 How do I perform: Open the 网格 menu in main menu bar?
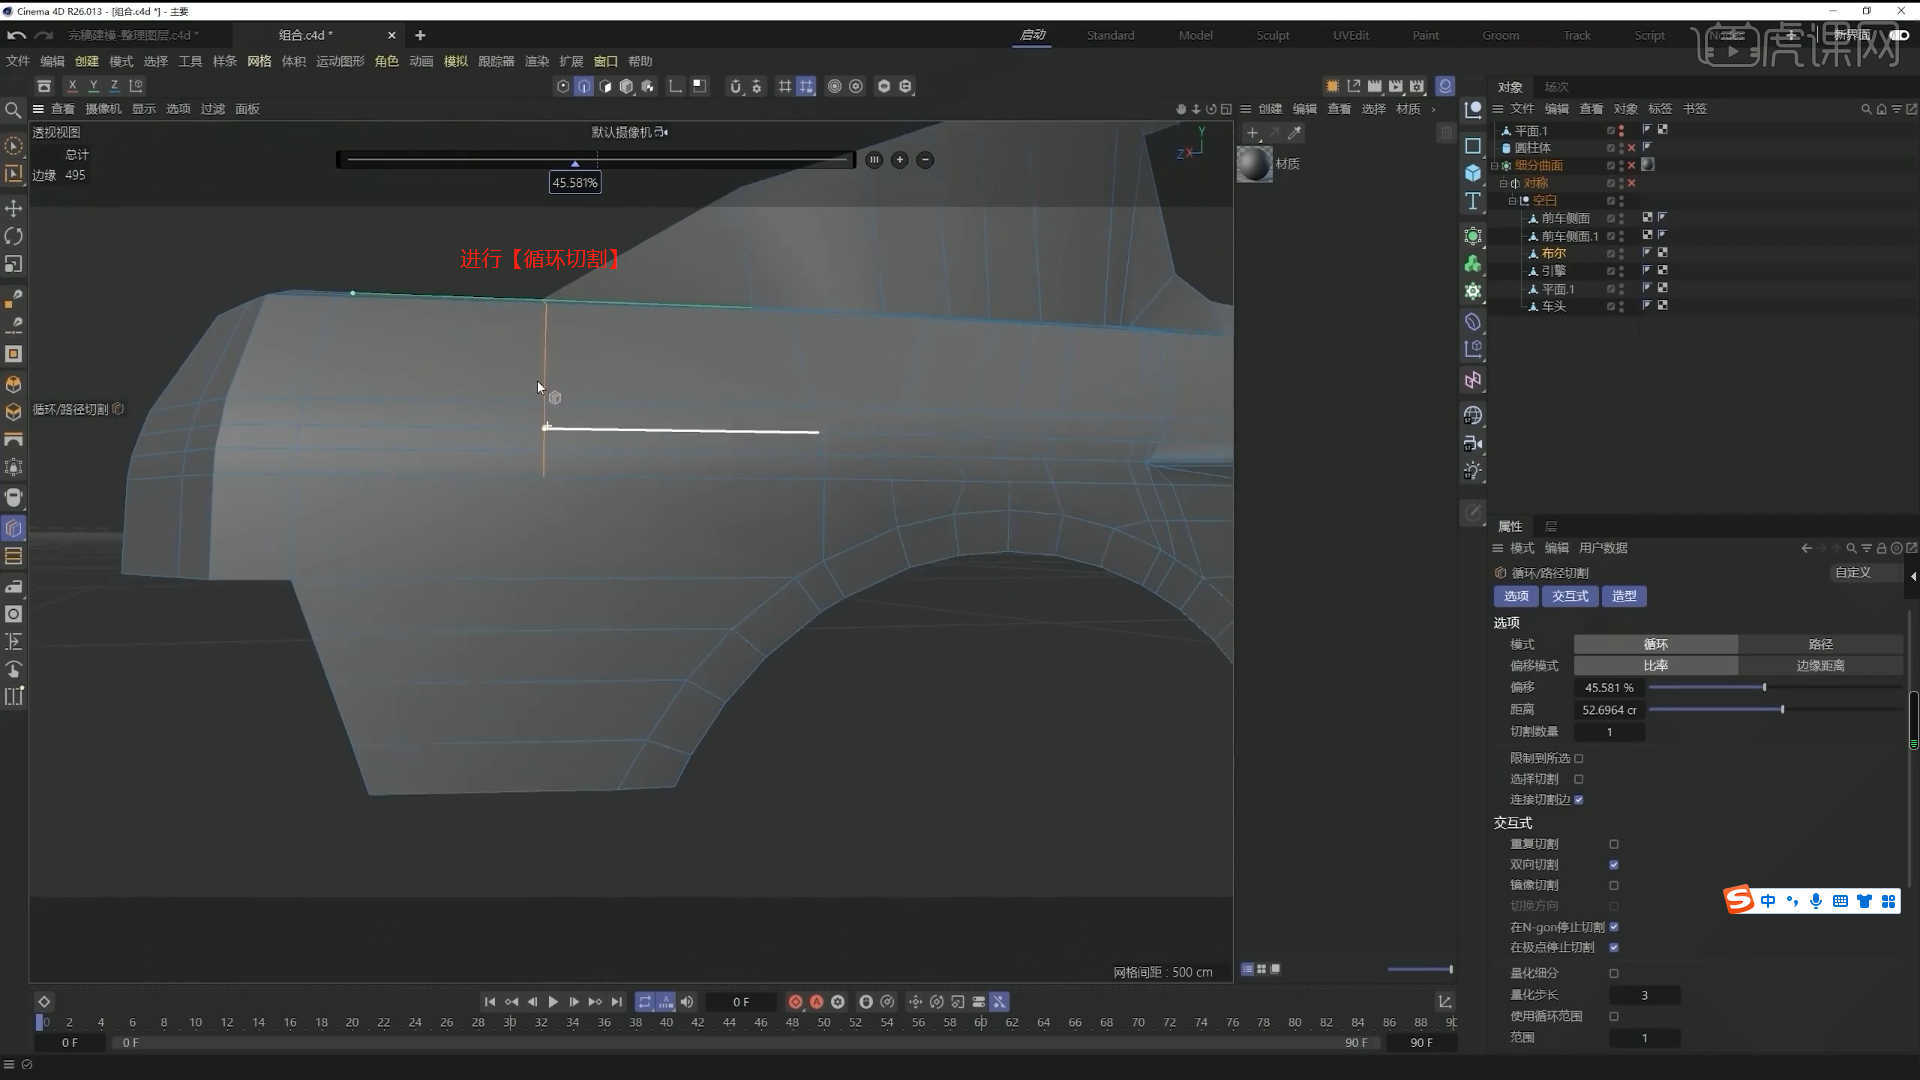pos(259,61)
